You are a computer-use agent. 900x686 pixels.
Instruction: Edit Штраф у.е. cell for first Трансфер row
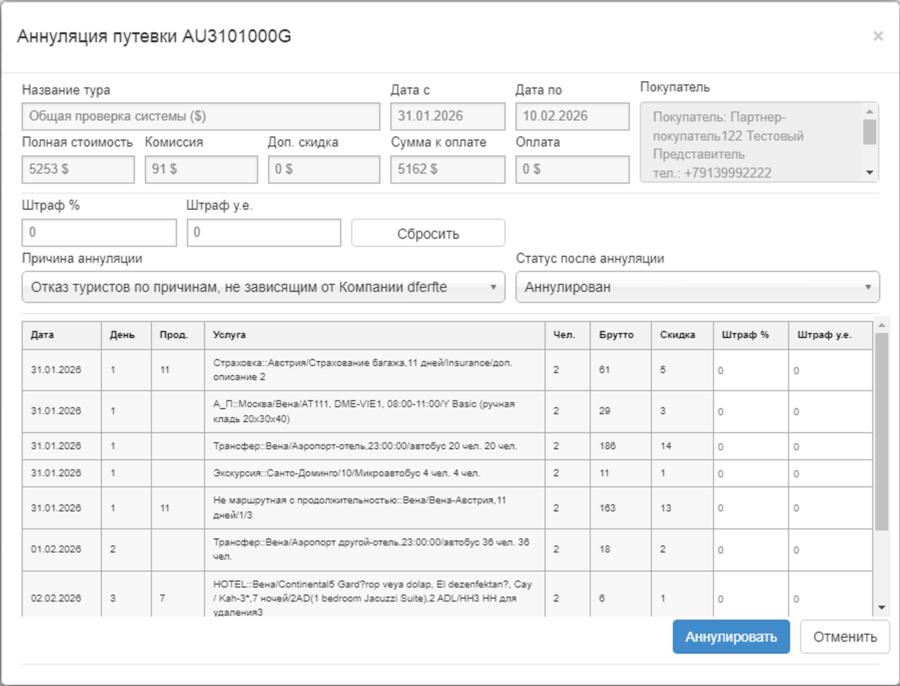tap(830, 447)
